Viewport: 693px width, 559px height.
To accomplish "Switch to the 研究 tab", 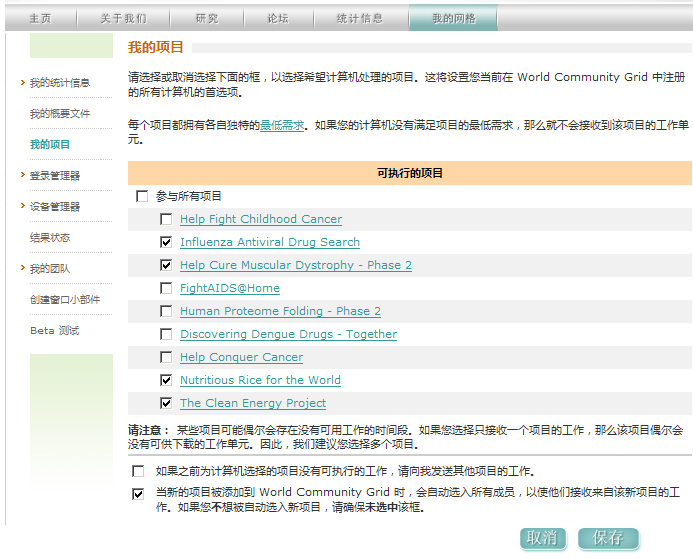I will click(207, 19).
